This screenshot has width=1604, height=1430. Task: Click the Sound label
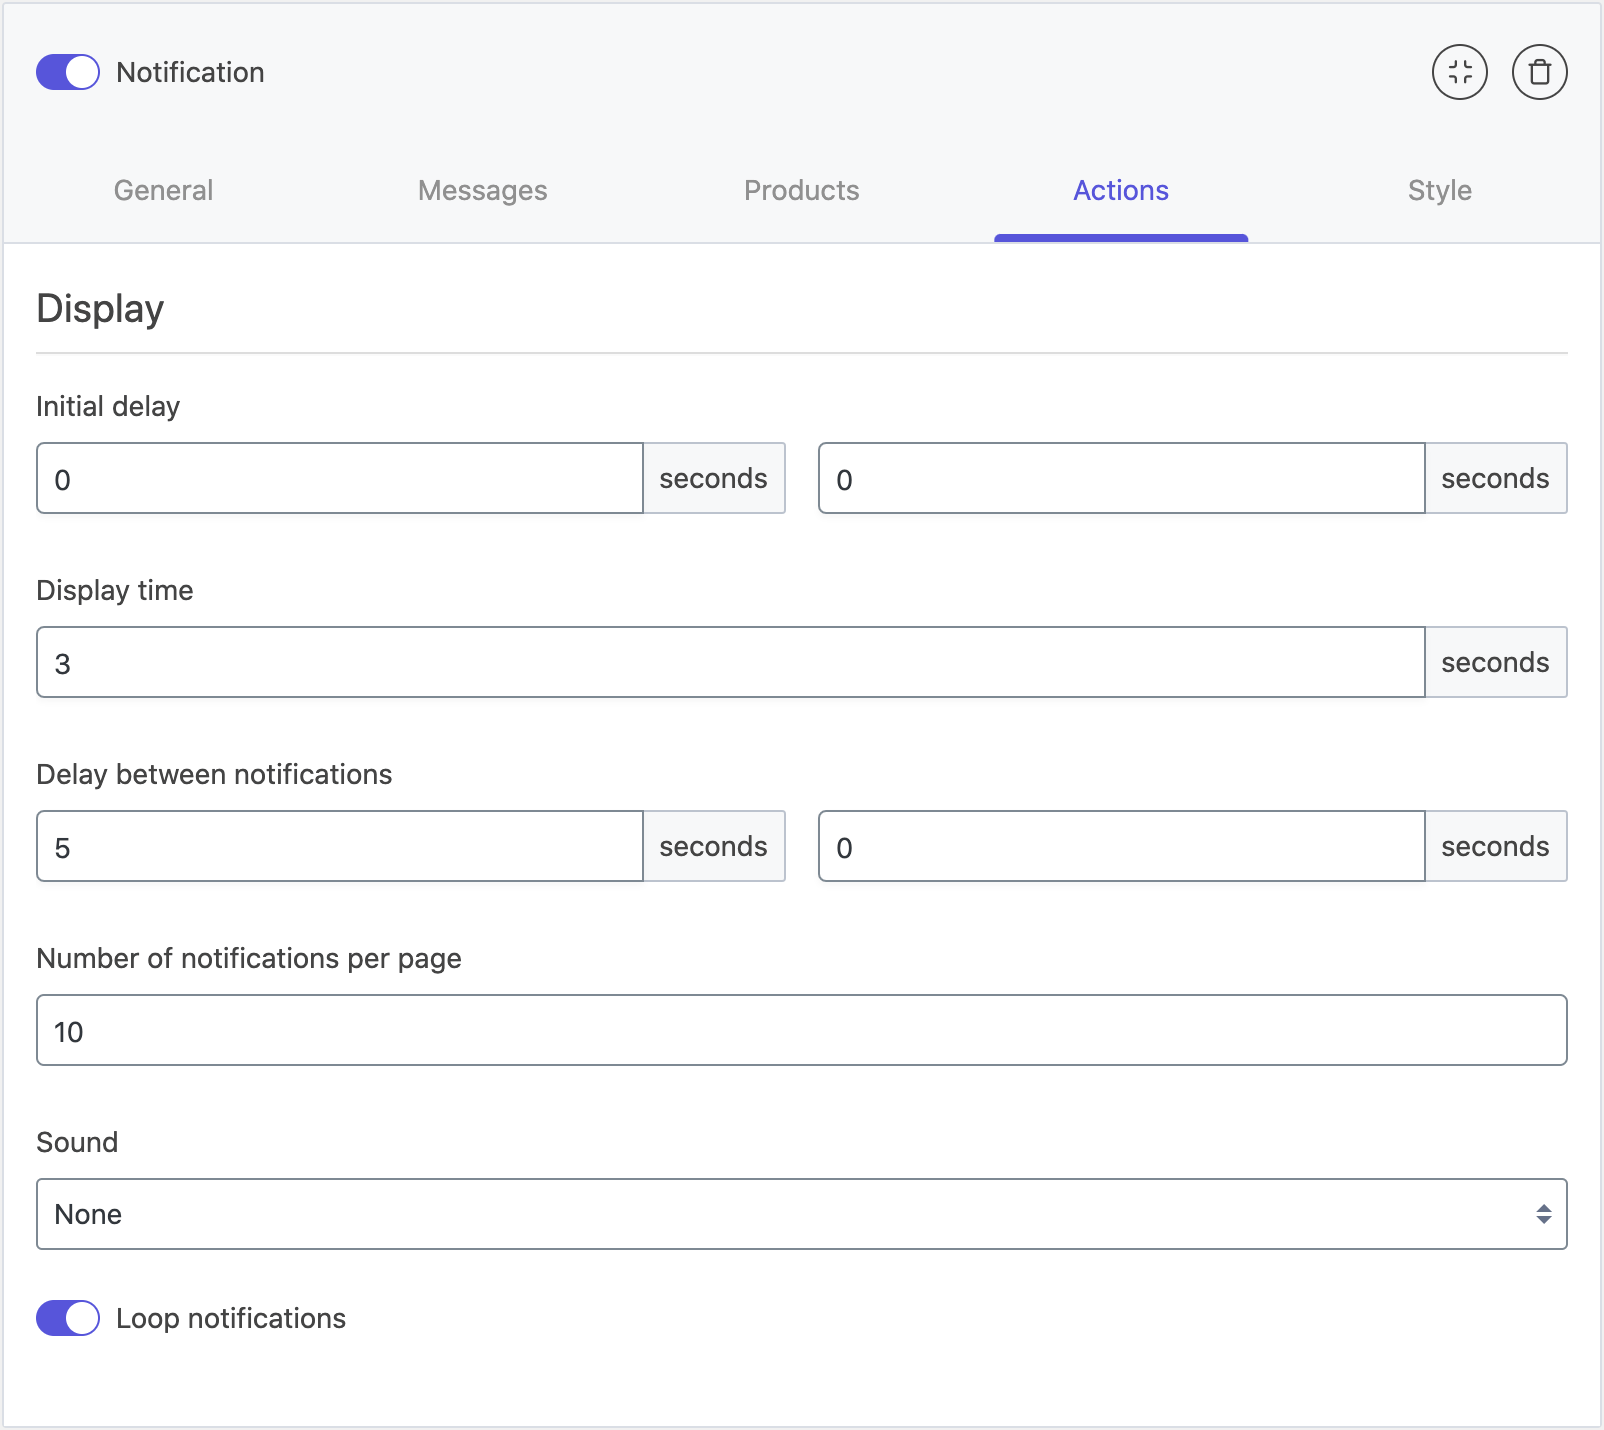(77, 1142)
